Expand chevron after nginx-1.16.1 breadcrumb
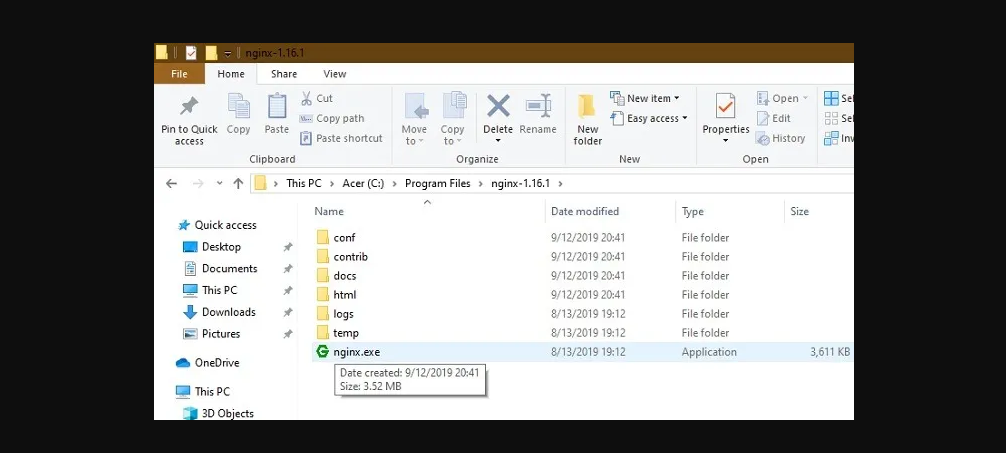This screenshot has height=453, width=1006. 560,184
